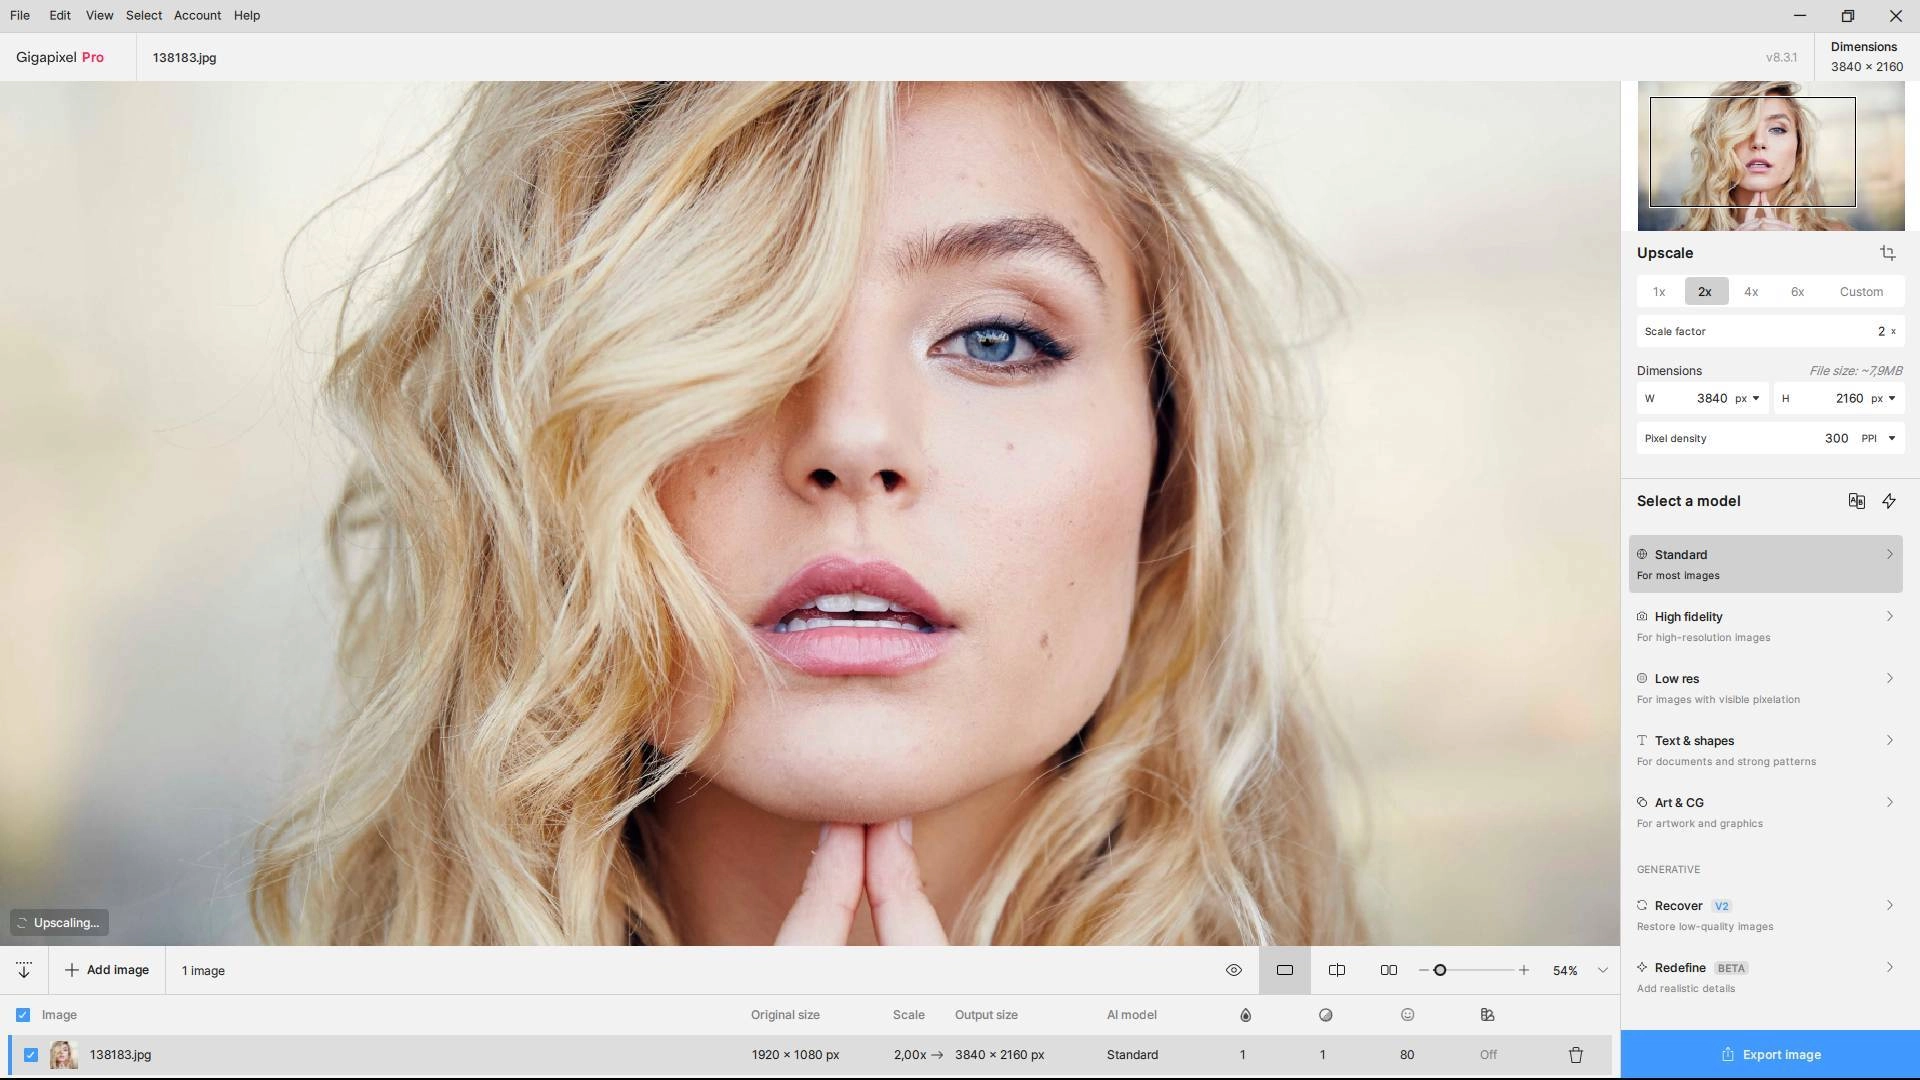
Task: Expand the Redefine model chevron
Action: coord(1890,967)
